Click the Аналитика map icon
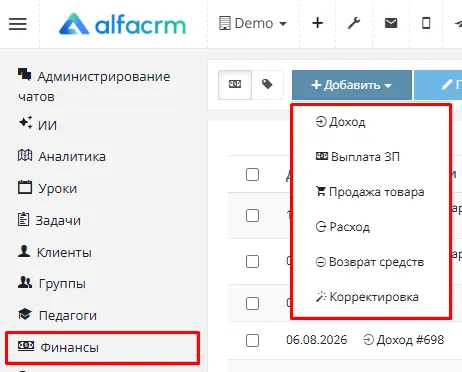 (25, 155)
